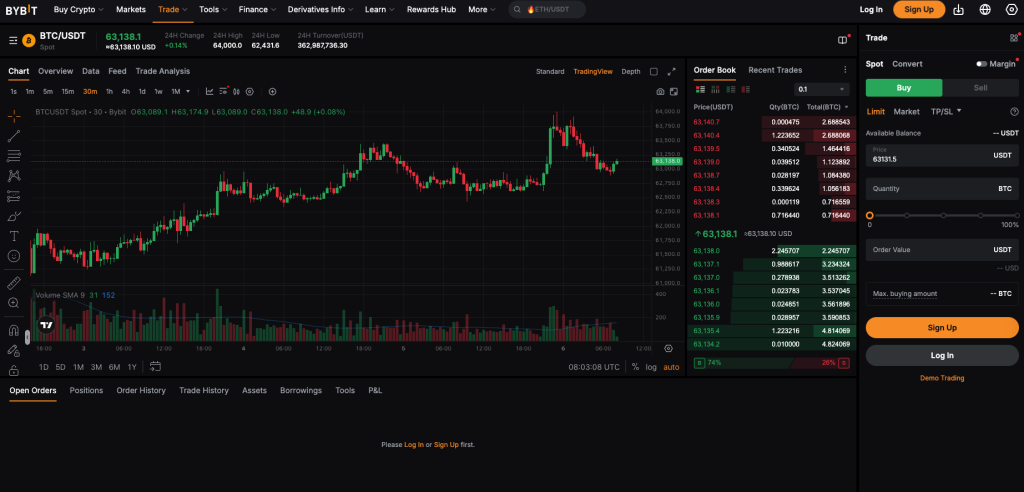Image resolution: width=1024 pixels, height=492 pixels.
Task: Select the 4h timeframe button
Action: click(125, 91)
